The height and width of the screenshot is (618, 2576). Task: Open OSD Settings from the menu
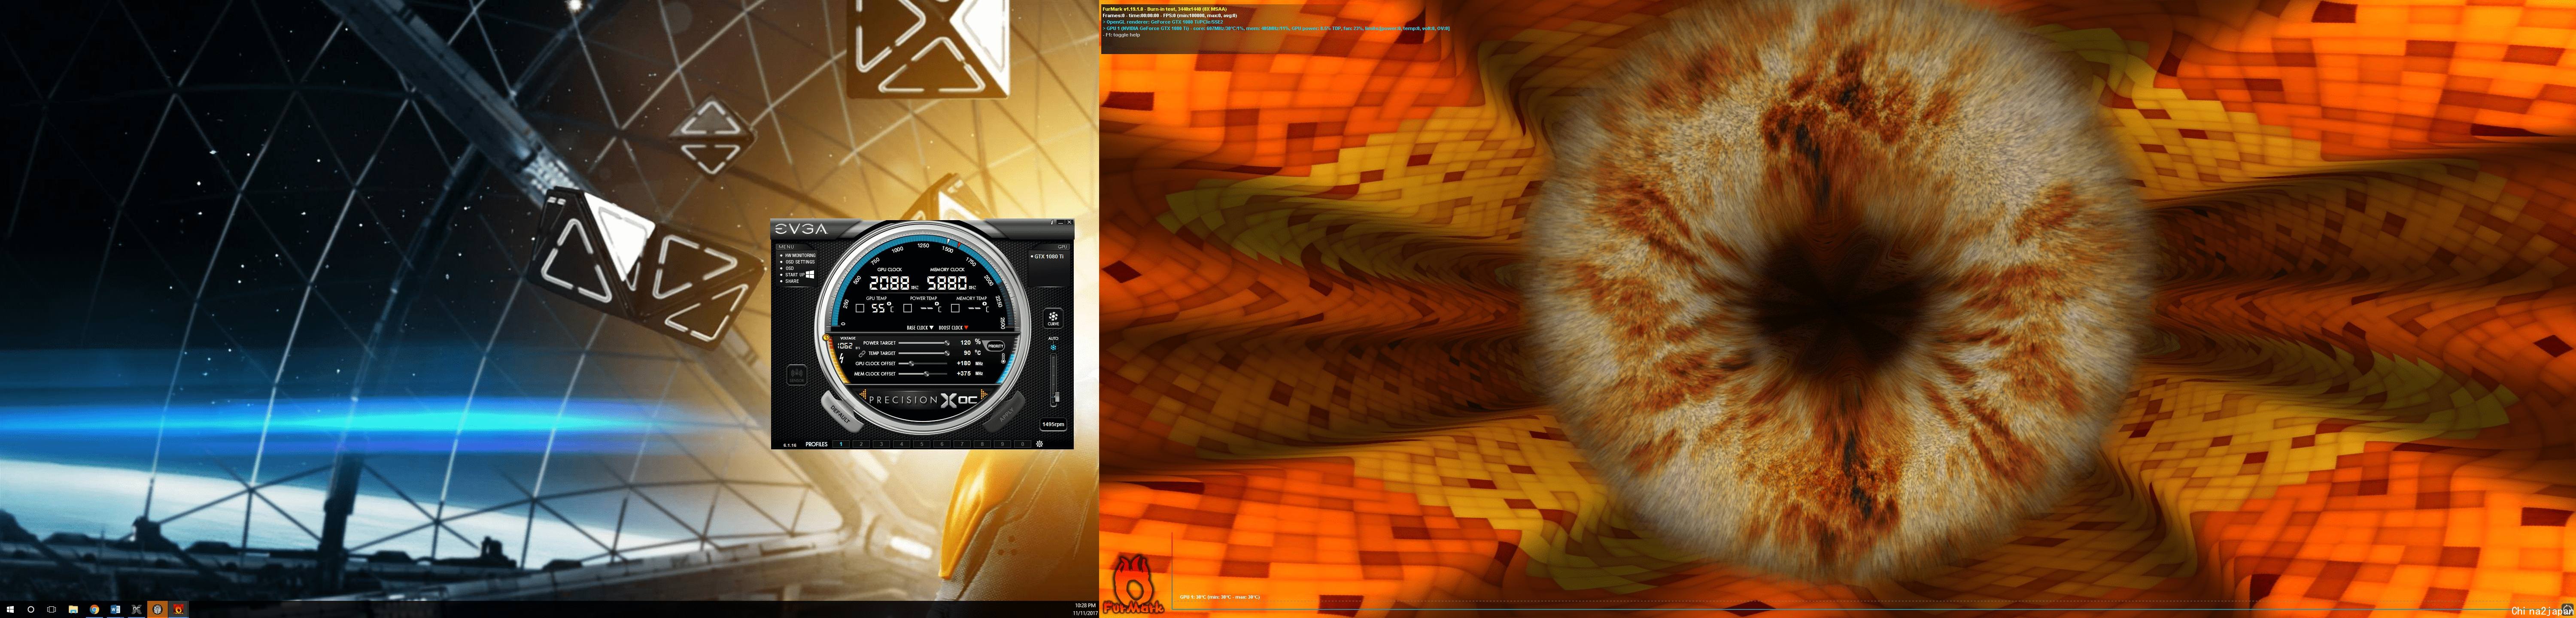[x=800, y=262]
